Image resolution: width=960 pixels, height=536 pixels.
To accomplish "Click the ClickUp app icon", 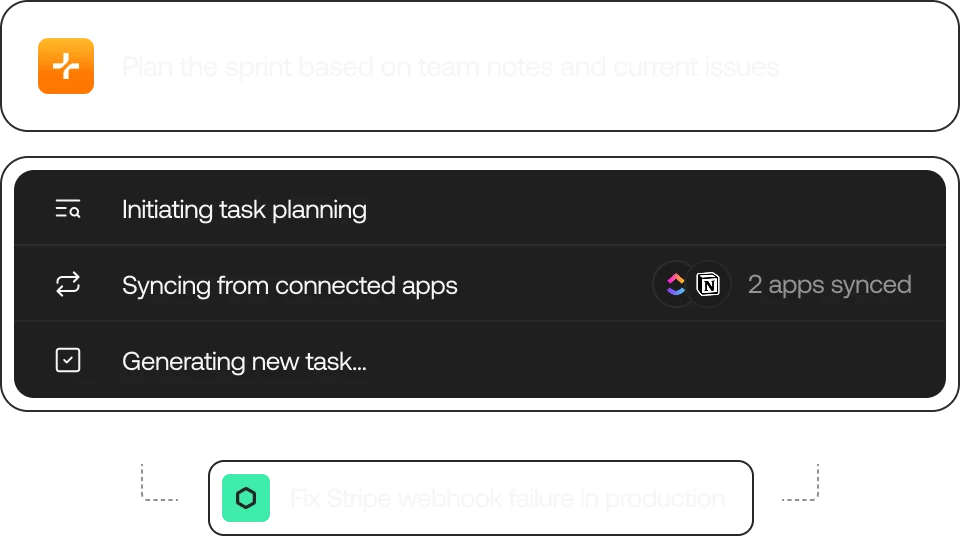I will click(x=676, y=285).
